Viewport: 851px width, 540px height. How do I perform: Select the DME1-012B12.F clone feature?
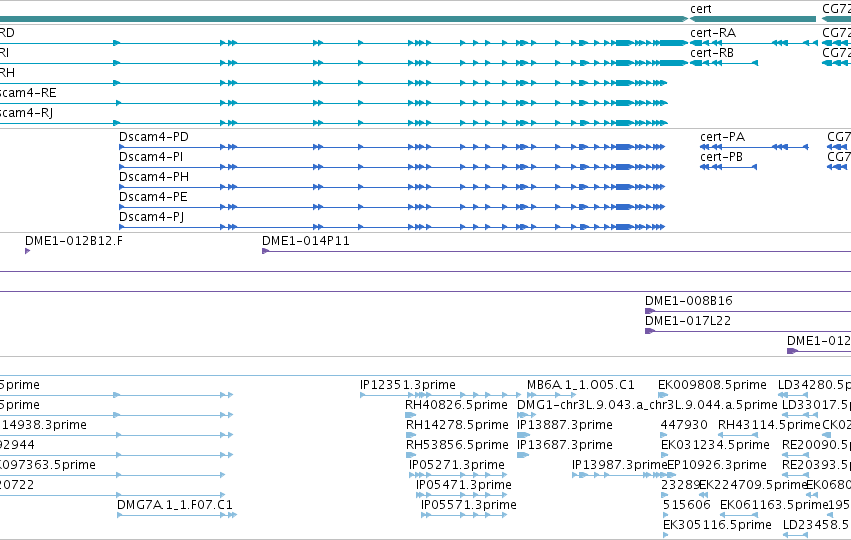click(28, 251)
